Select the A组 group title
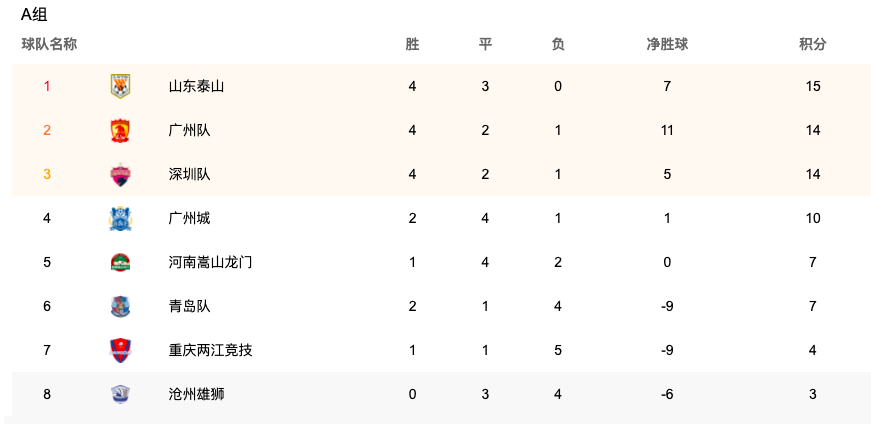 (x=34, y=15)
